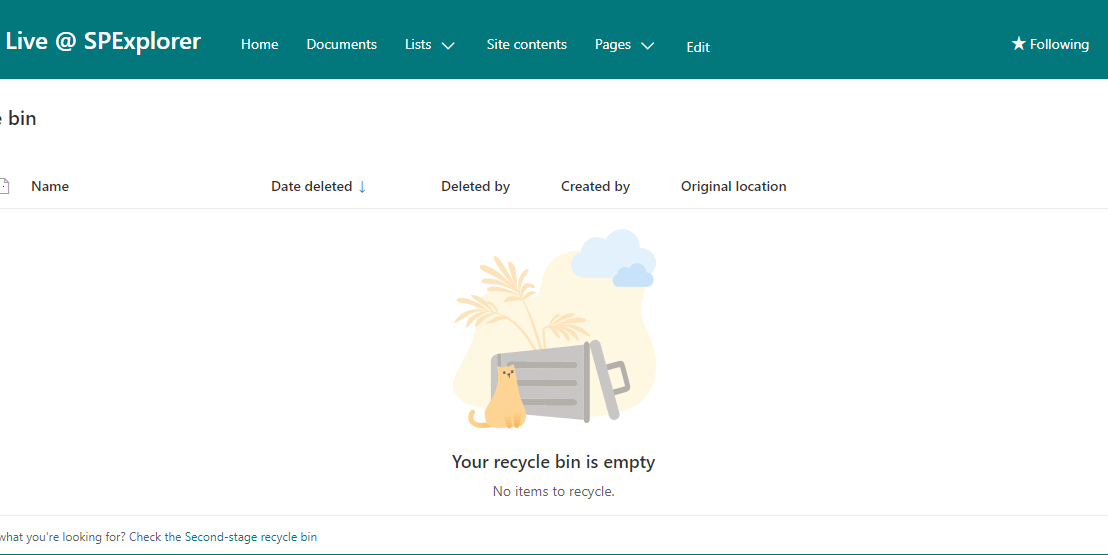
Task: Expand the Pages dropdown chevron
Action: coord(648,46)
